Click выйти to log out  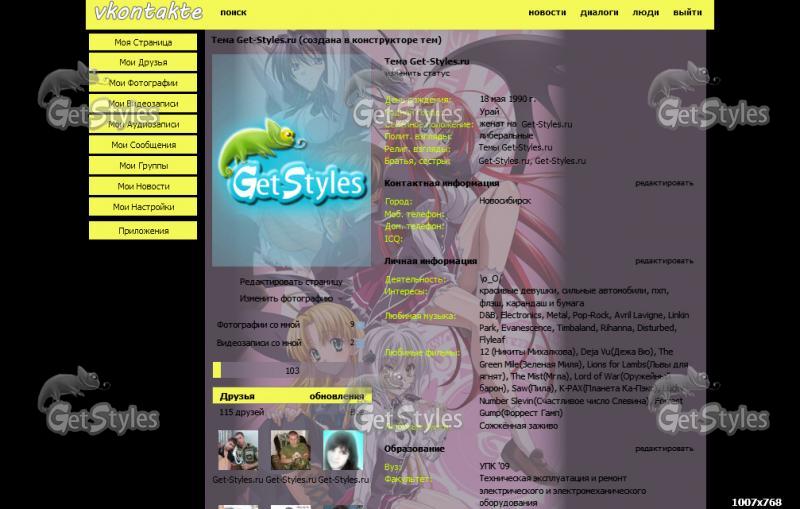point(687,13)
